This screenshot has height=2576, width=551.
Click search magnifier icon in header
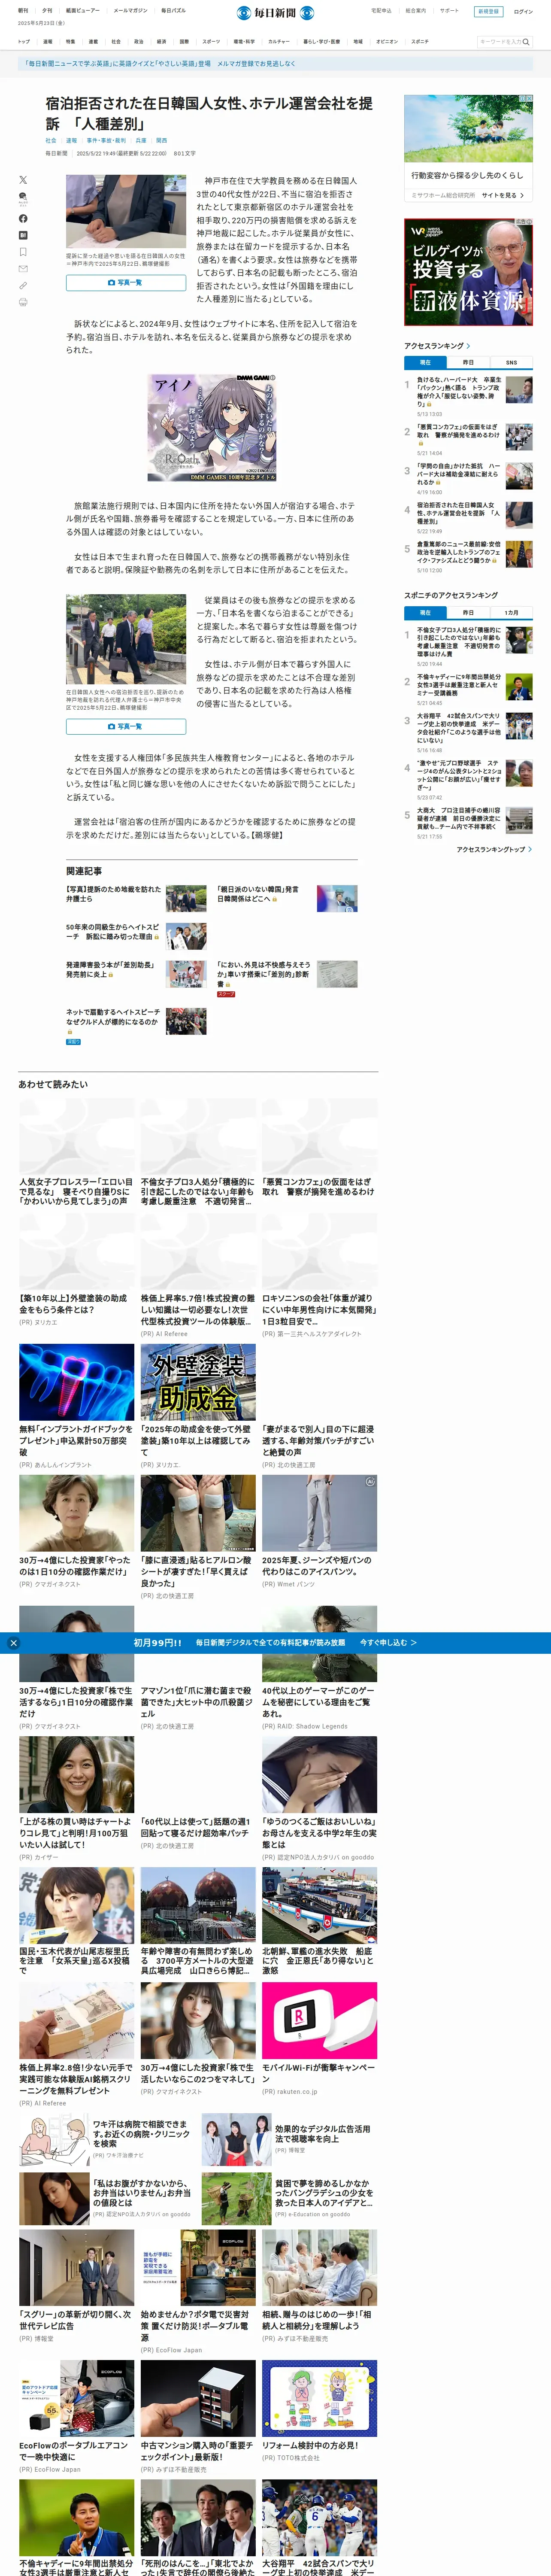coord(526,42)
